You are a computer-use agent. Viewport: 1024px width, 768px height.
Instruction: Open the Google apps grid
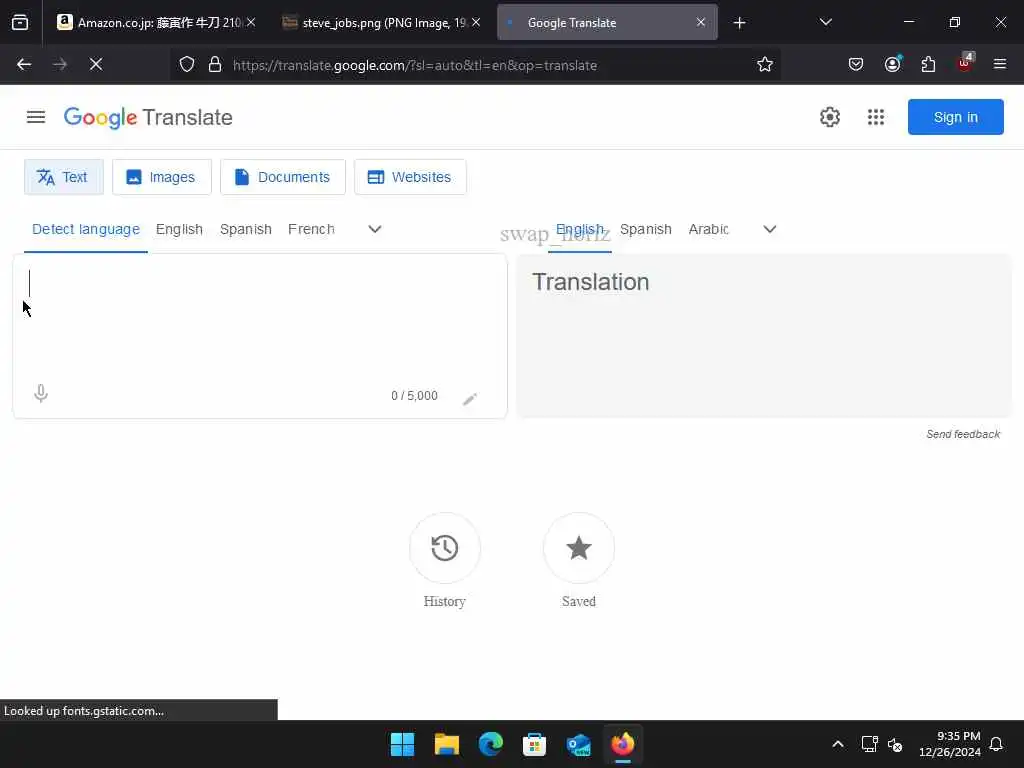876,117
